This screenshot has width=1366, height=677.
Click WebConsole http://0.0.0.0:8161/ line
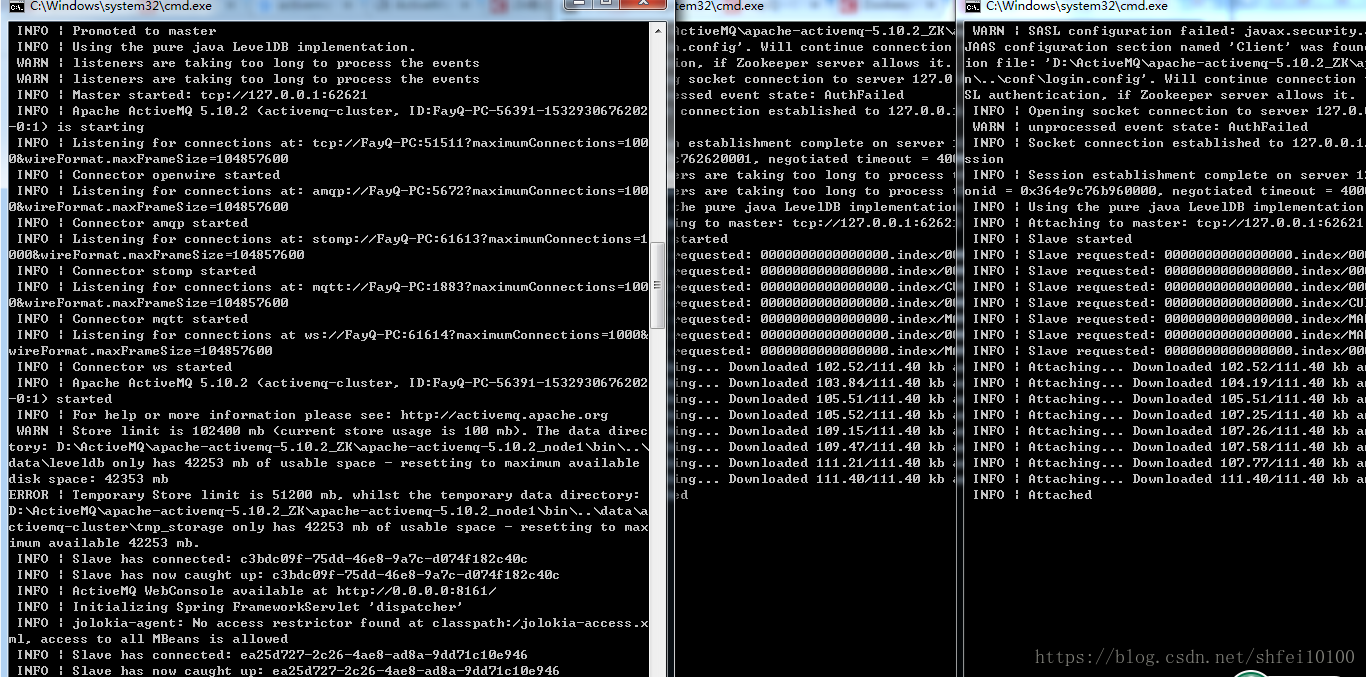[x=256, y=591]
